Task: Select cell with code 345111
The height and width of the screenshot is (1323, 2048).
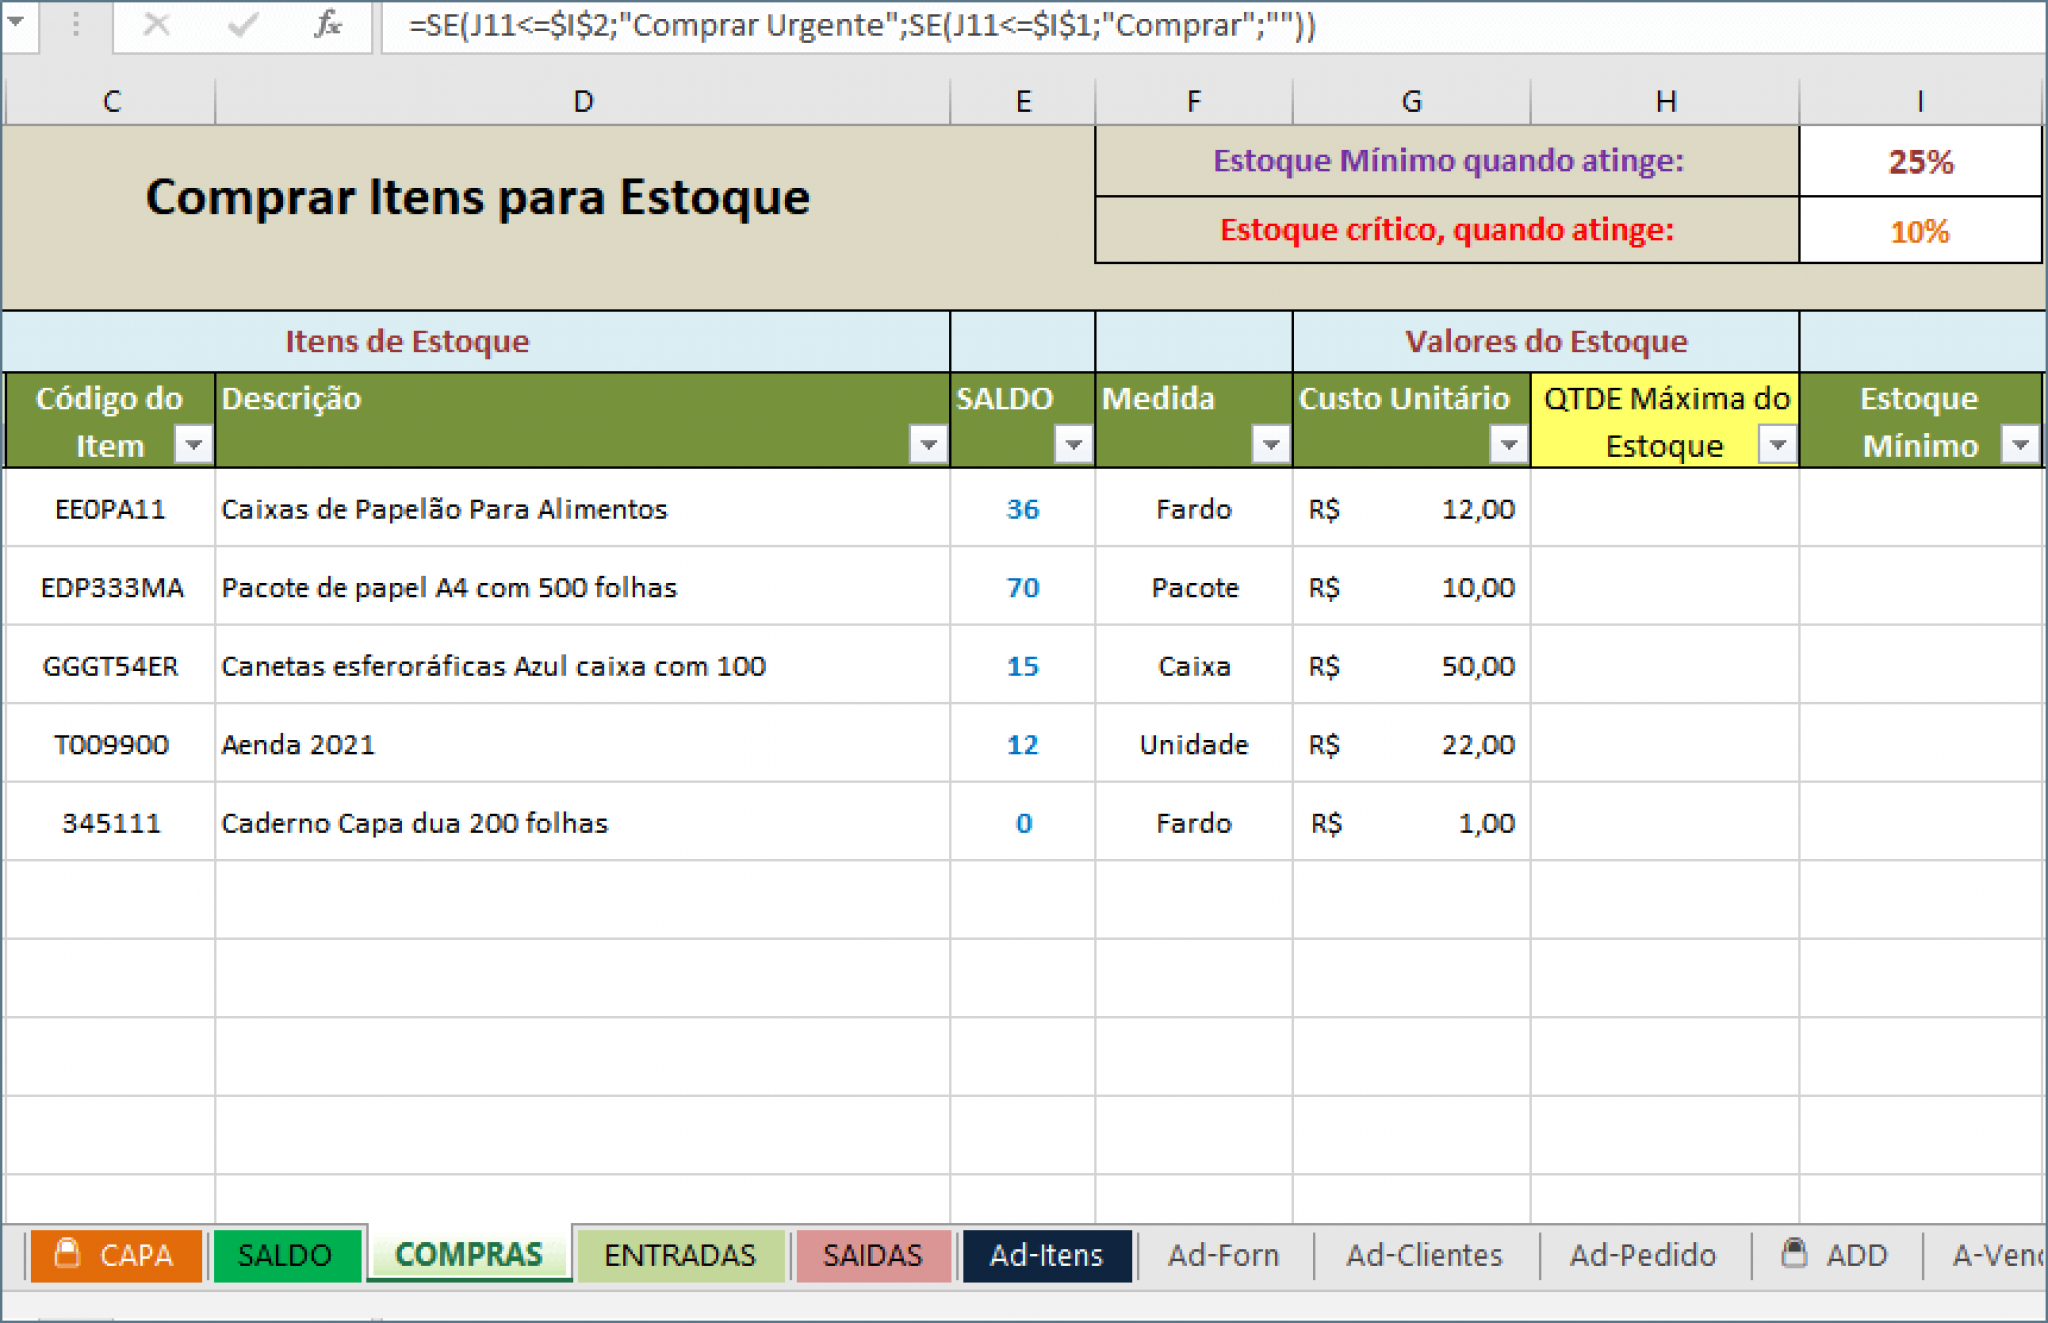Action: pyautogui.click(x=110, y=823)
